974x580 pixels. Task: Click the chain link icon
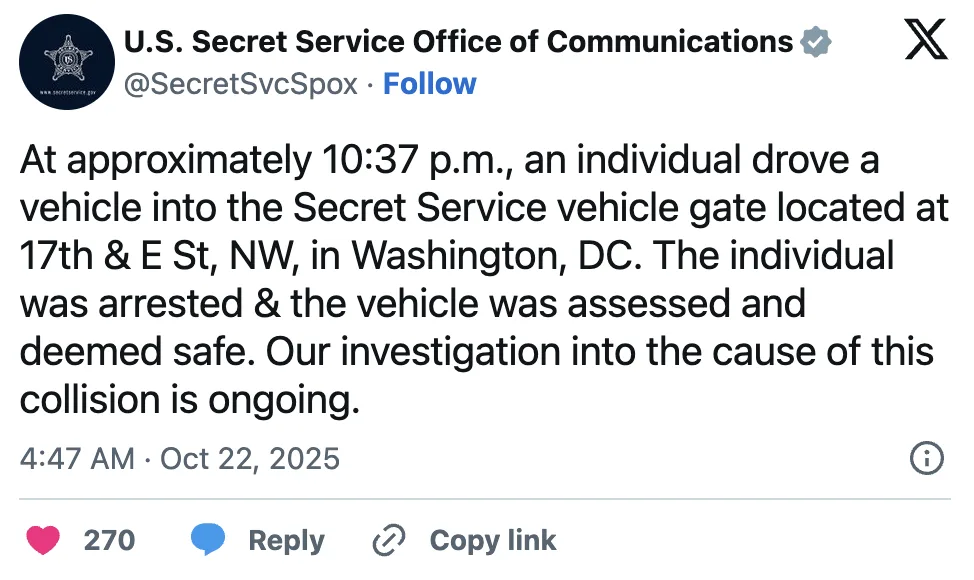point(387,541)
